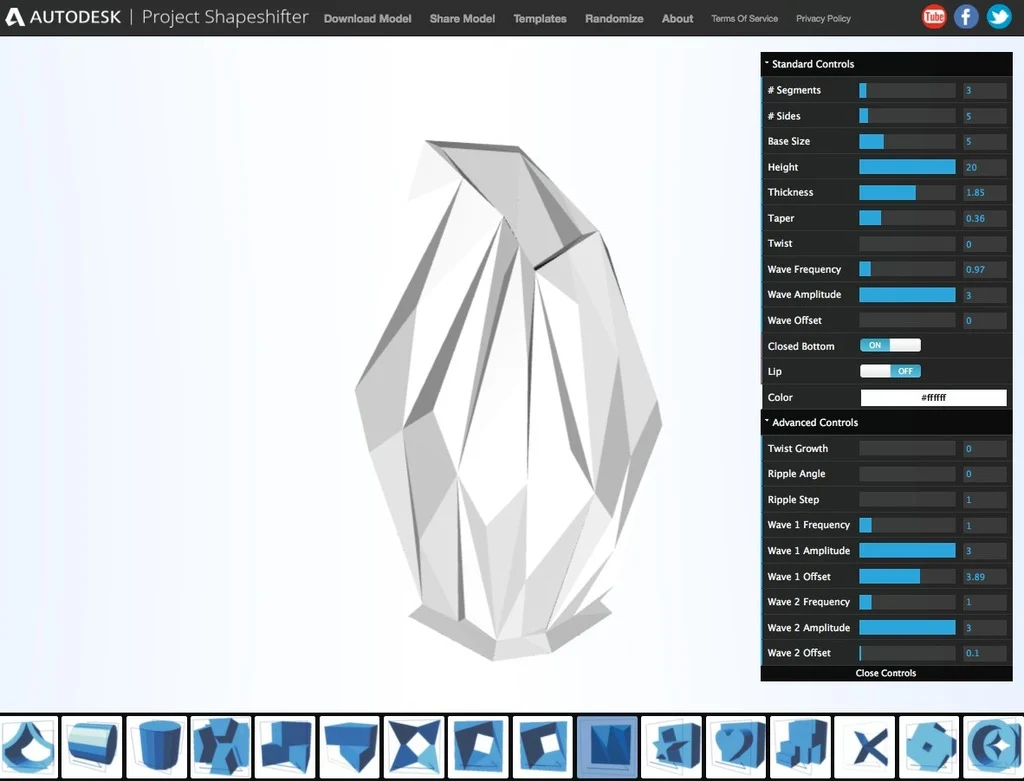Click the Base Size value field
Image resolution: width=1024 pixels, height=781 pixels.
pos(985,141)
